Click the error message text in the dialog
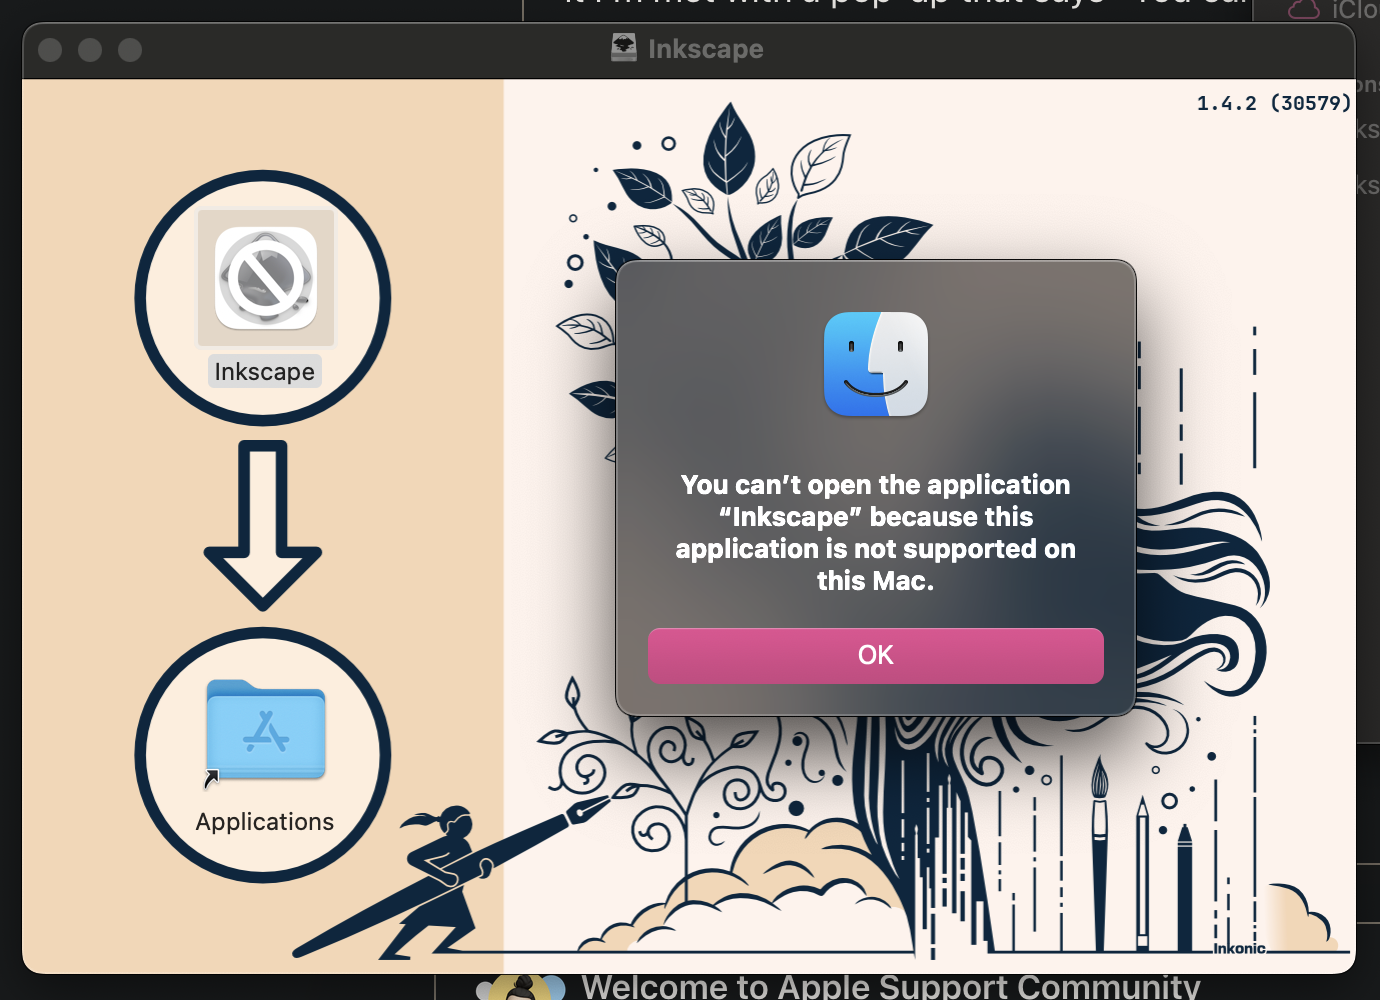The image size is (1380, 1000). [876, 532]
